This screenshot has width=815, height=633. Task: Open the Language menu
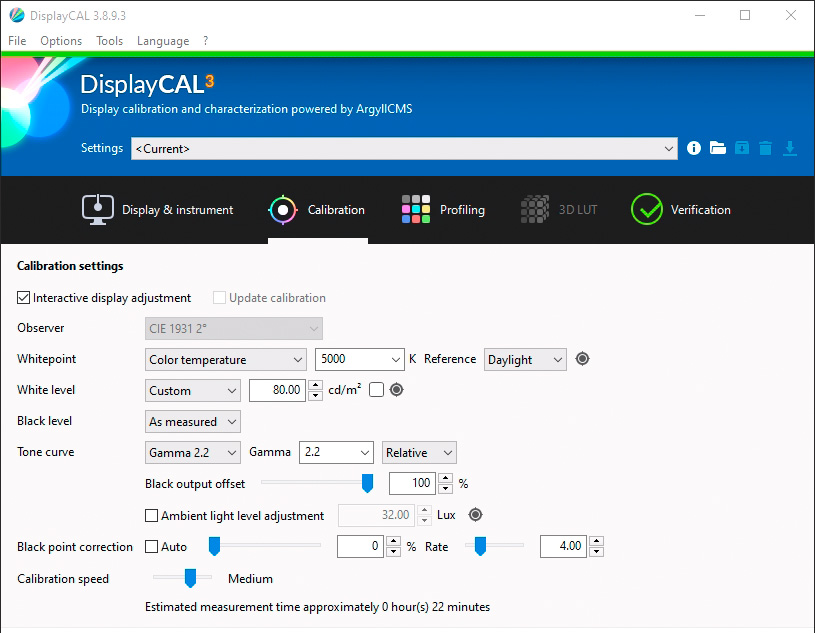tap(163, 41)
